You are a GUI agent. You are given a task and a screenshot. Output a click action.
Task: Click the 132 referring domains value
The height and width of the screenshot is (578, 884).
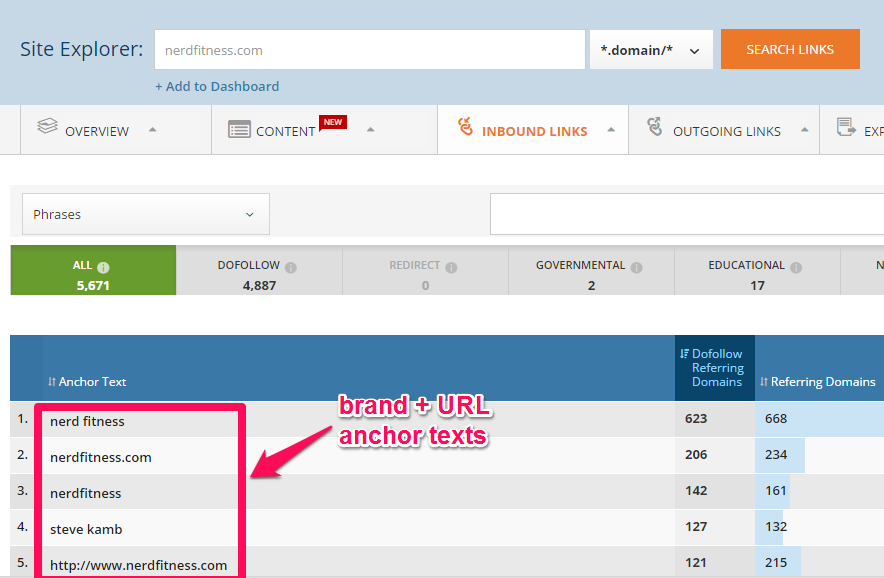coord(776,527)
